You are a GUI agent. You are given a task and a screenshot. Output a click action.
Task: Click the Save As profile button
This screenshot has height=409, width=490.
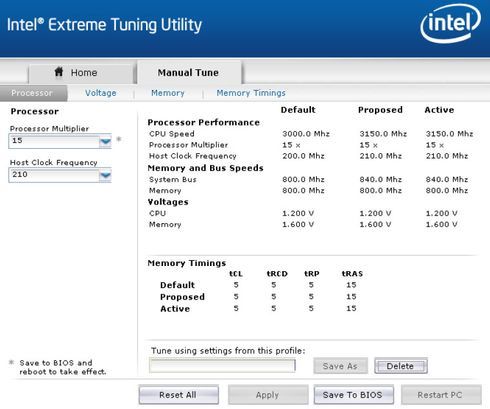pos(341,366)
